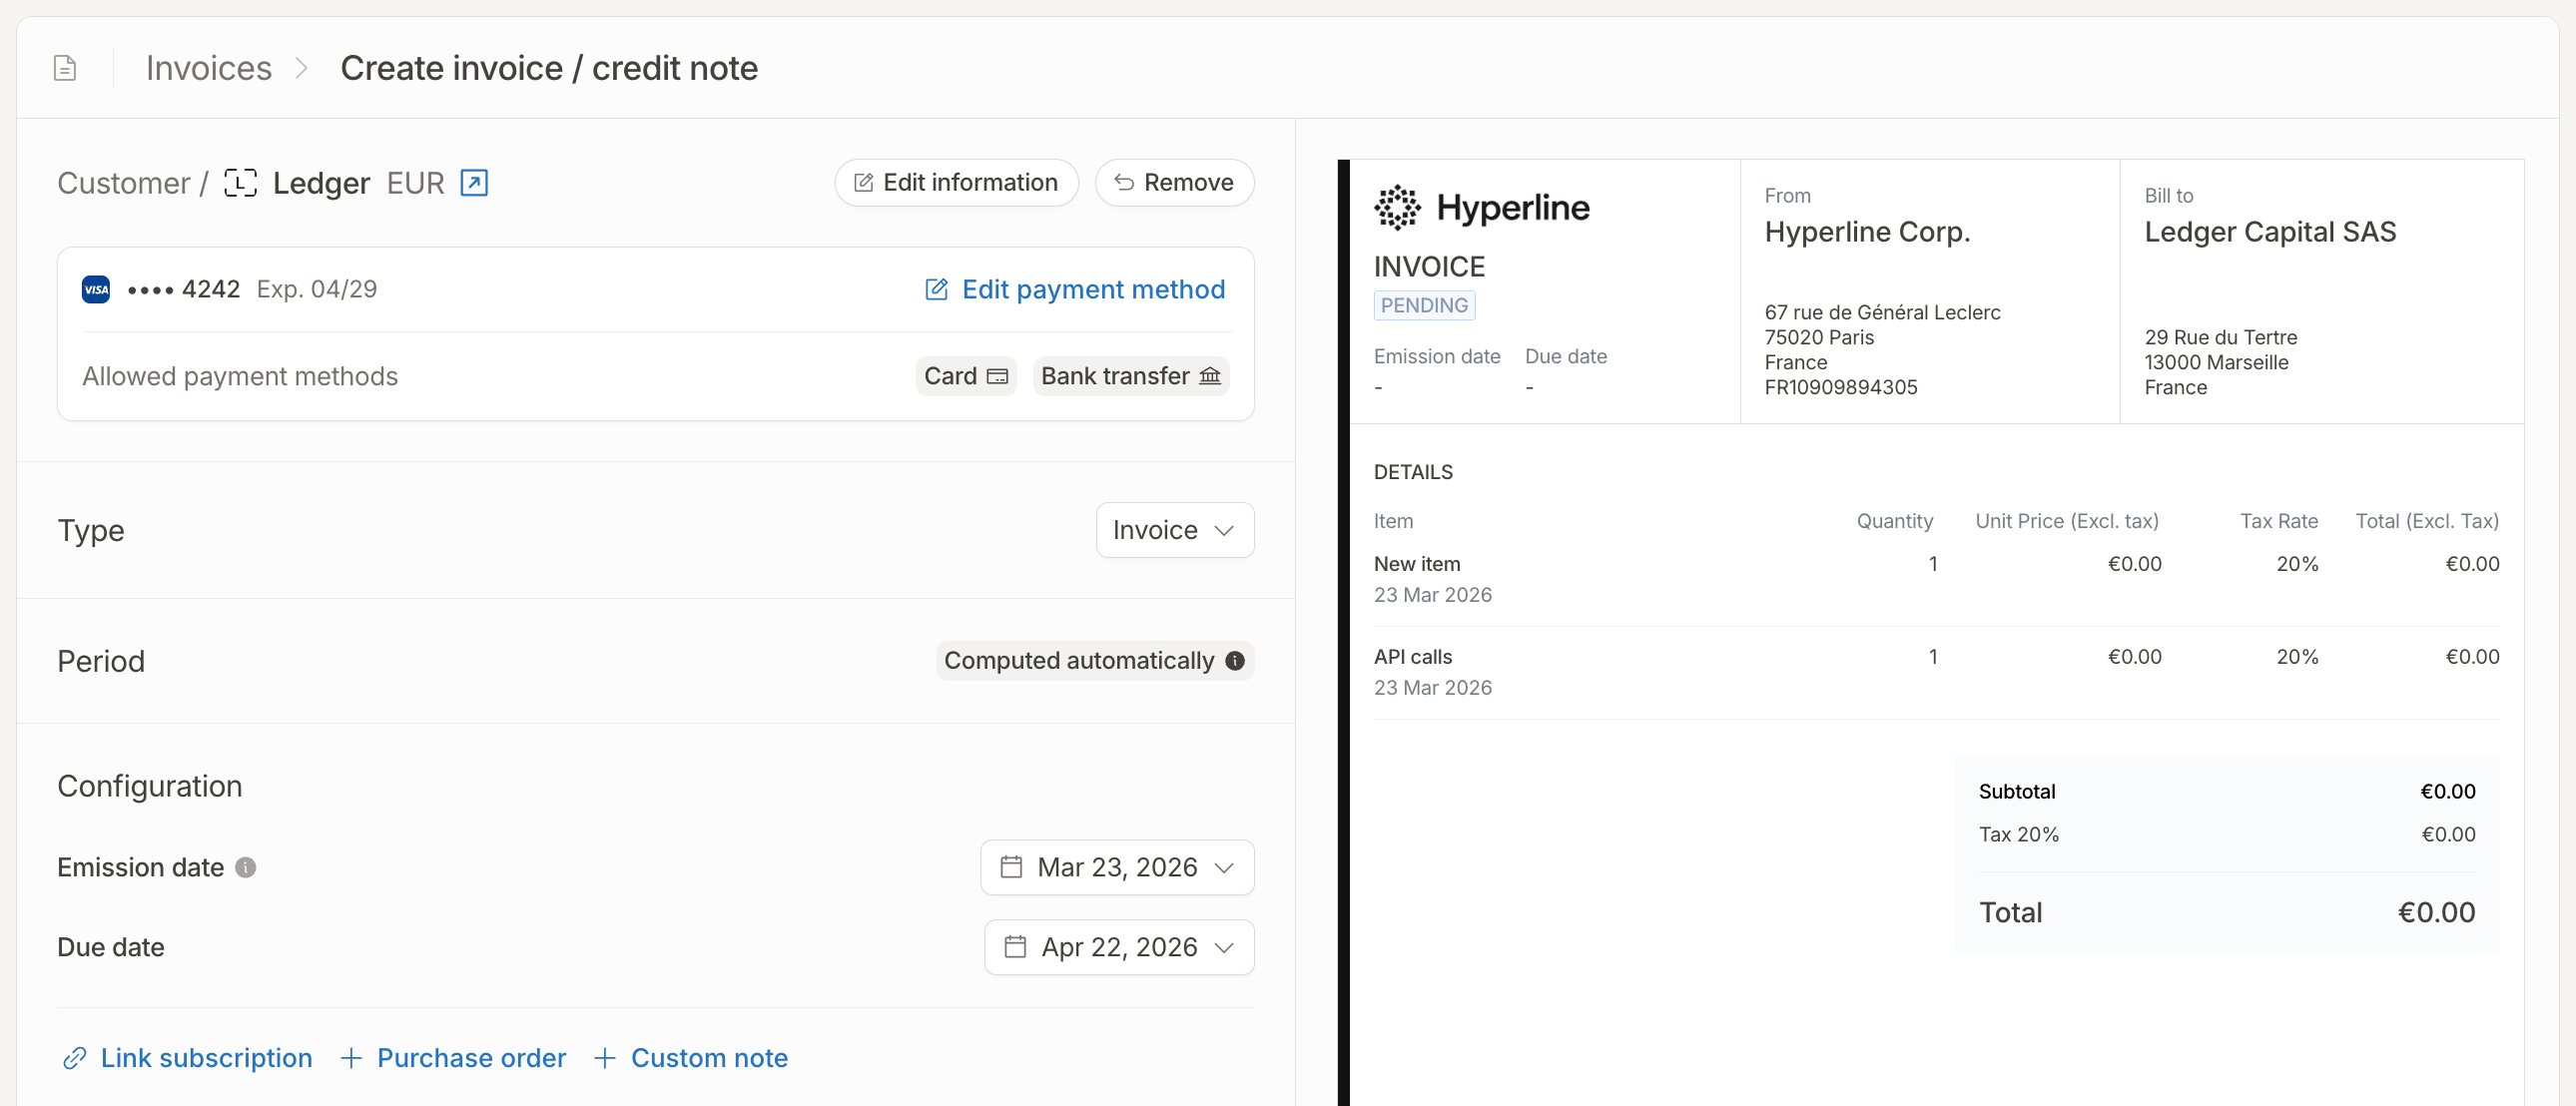2576x1106 pixels.
Task: Click 'Hyperline Corp.' in From section
Action: click(1867, 232)
